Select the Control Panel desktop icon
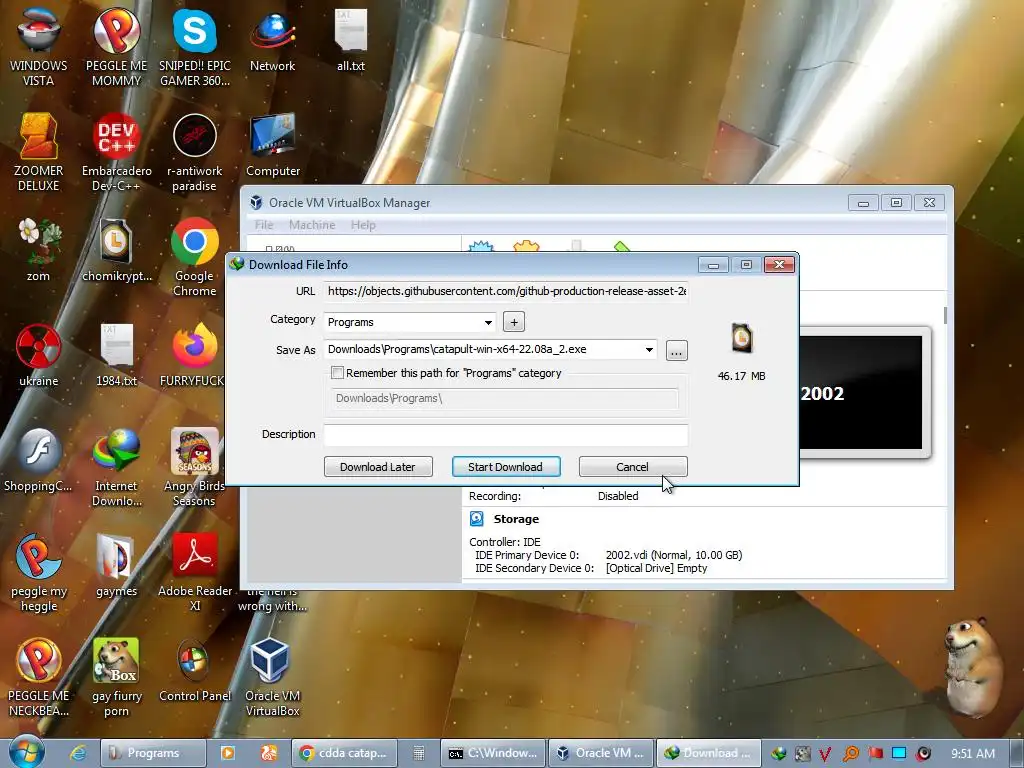Image resolution: width=1024 pixels, height=768 pixels. pos(195,671)
